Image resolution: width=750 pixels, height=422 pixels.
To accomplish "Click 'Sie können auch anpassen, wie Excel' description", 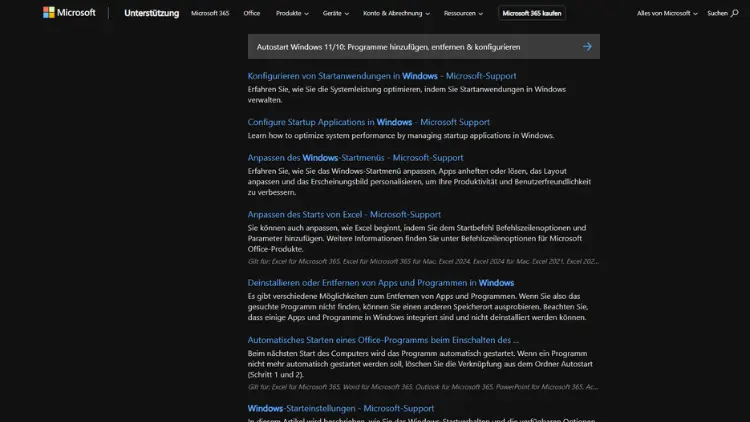I will click(x=417, y=238).
